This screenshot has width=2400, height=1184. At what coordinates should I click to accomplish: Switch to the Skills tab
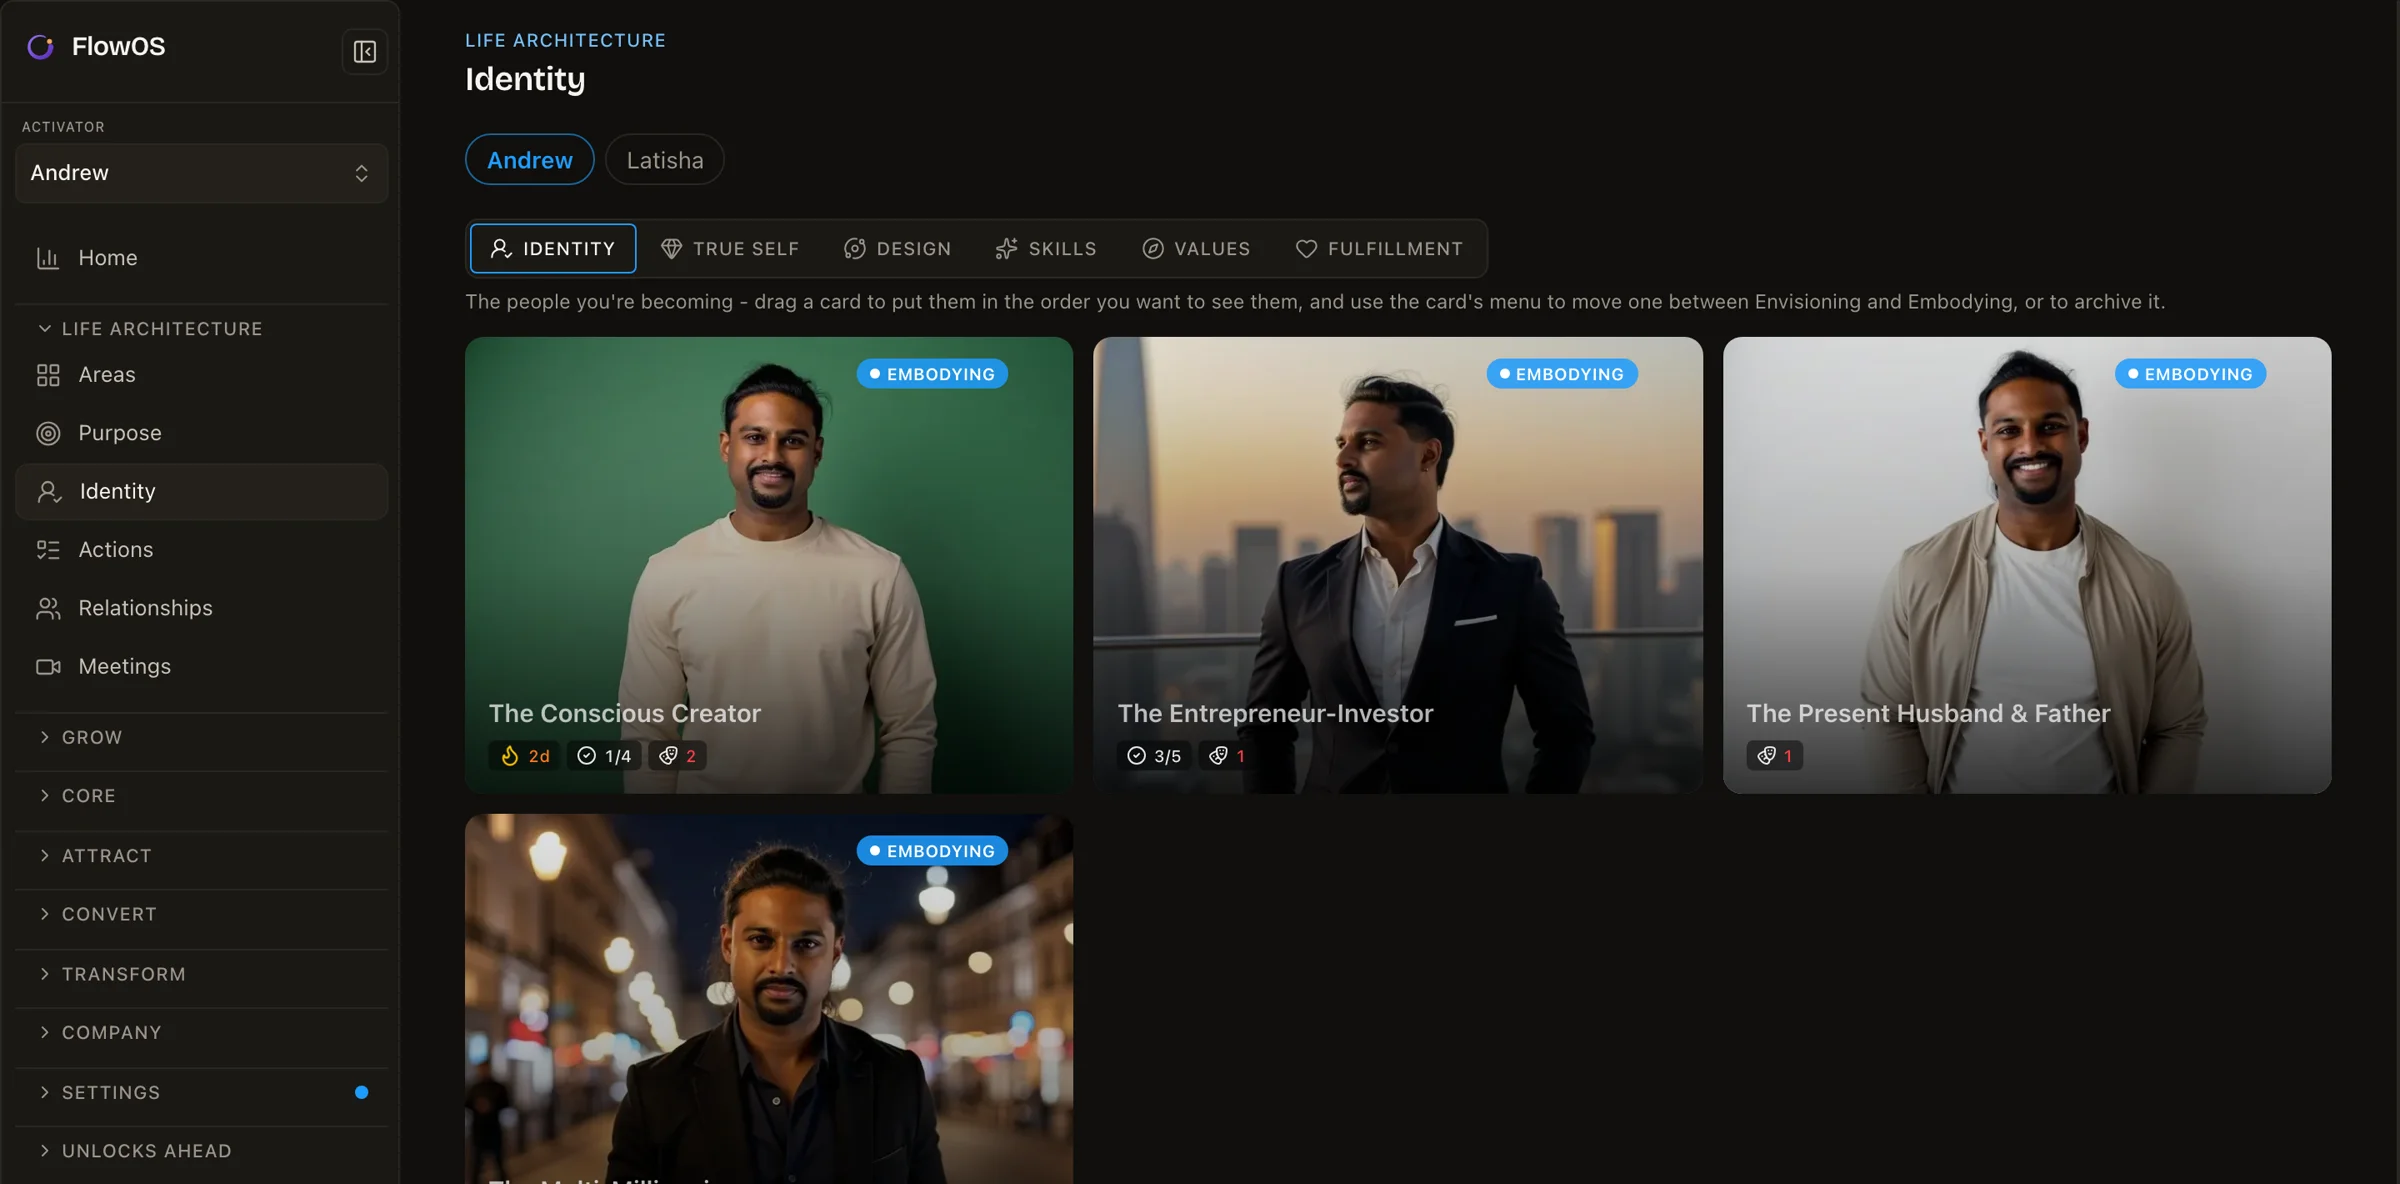click(1046, 249)
